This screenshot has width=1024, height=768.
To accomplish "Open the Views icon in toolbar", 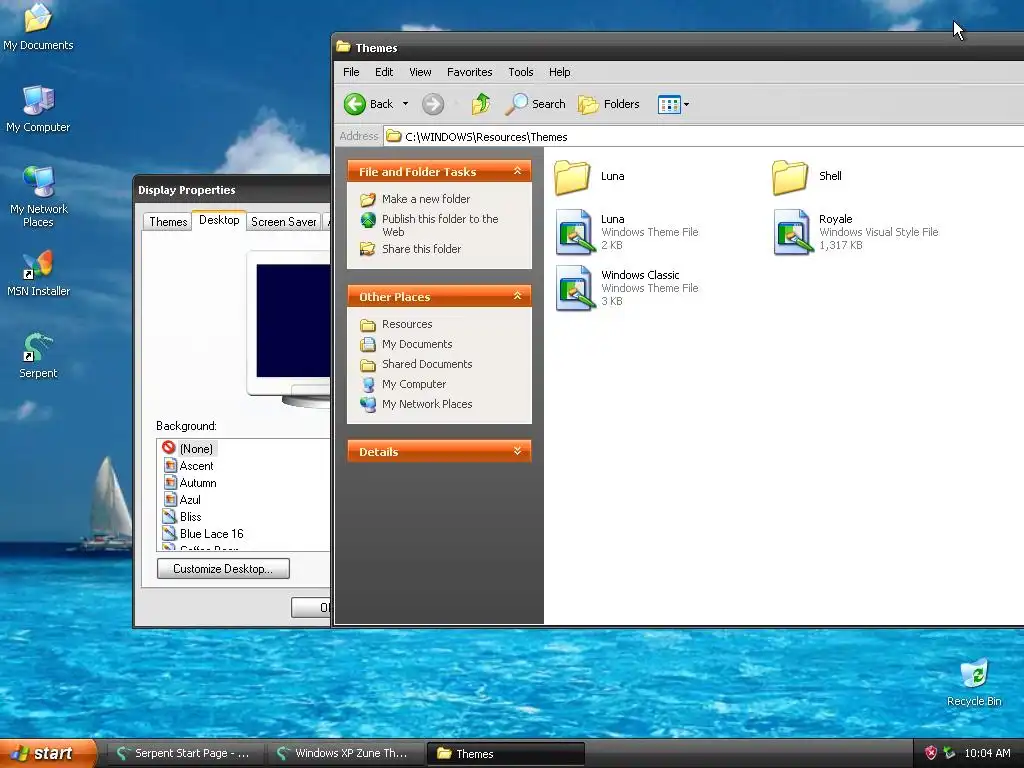I will pyautogui.click(x=669, y=104).
